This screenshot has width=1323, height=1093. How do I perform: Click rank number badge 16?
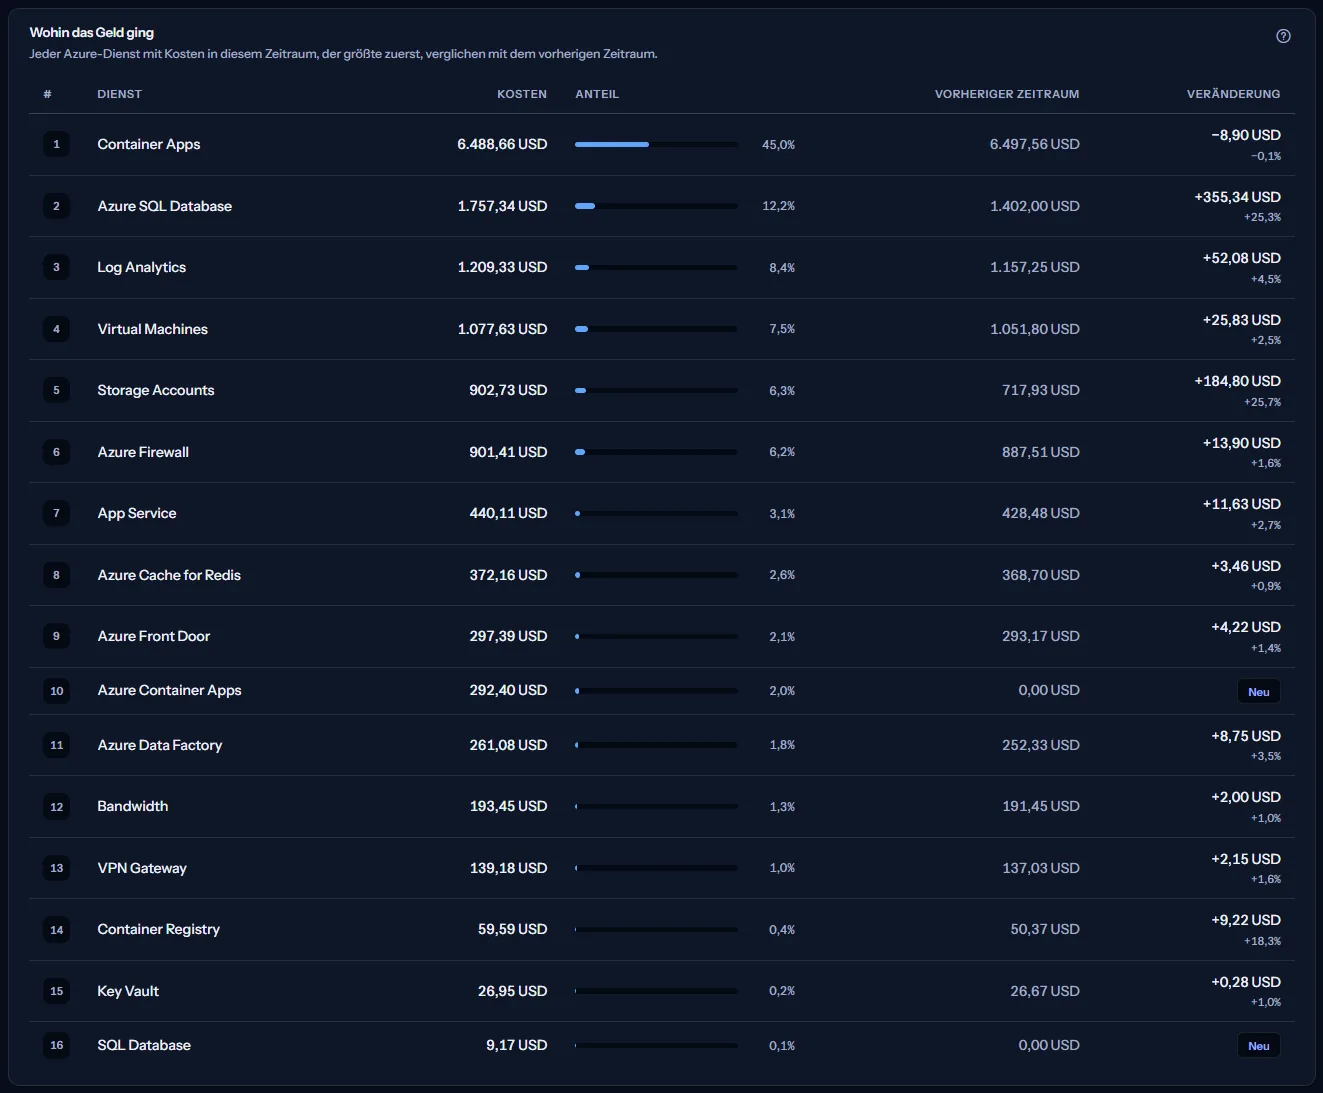(56, 1045)
